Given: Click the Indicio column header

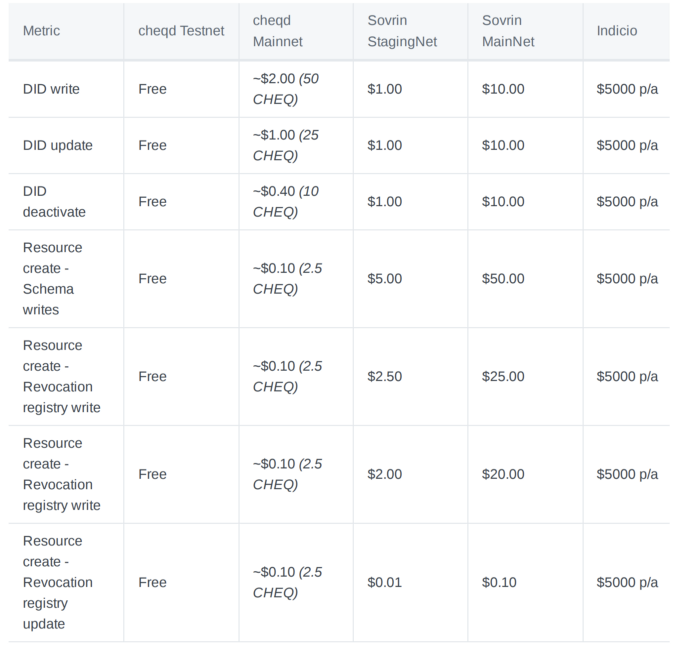Looking at the screenshot, I should tap(616, 31).
